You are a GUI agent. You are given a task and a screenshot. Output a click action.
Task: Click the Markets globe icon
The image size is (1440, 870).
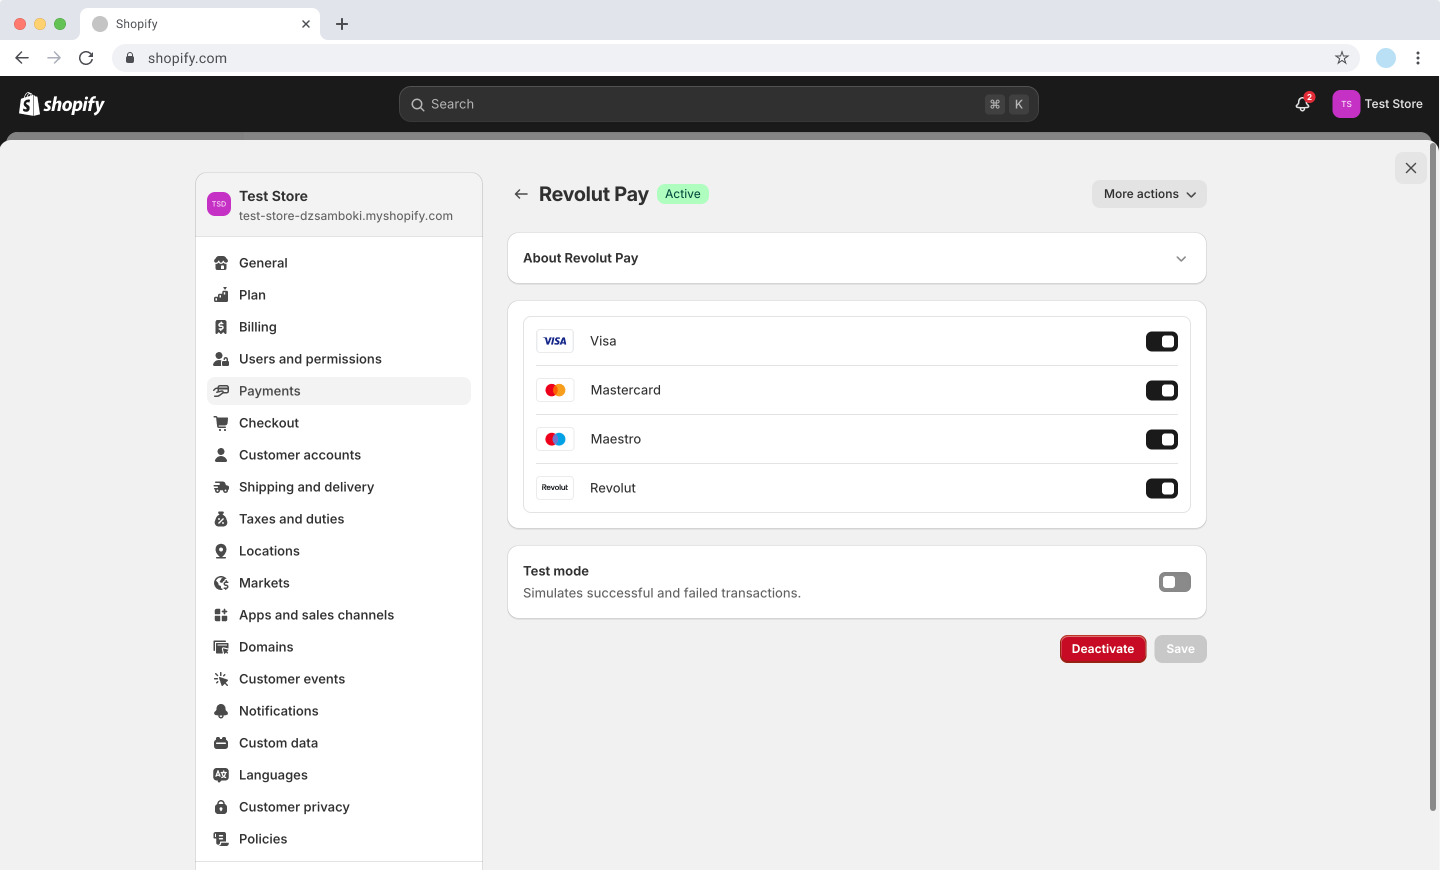click(x=221, y=583)
